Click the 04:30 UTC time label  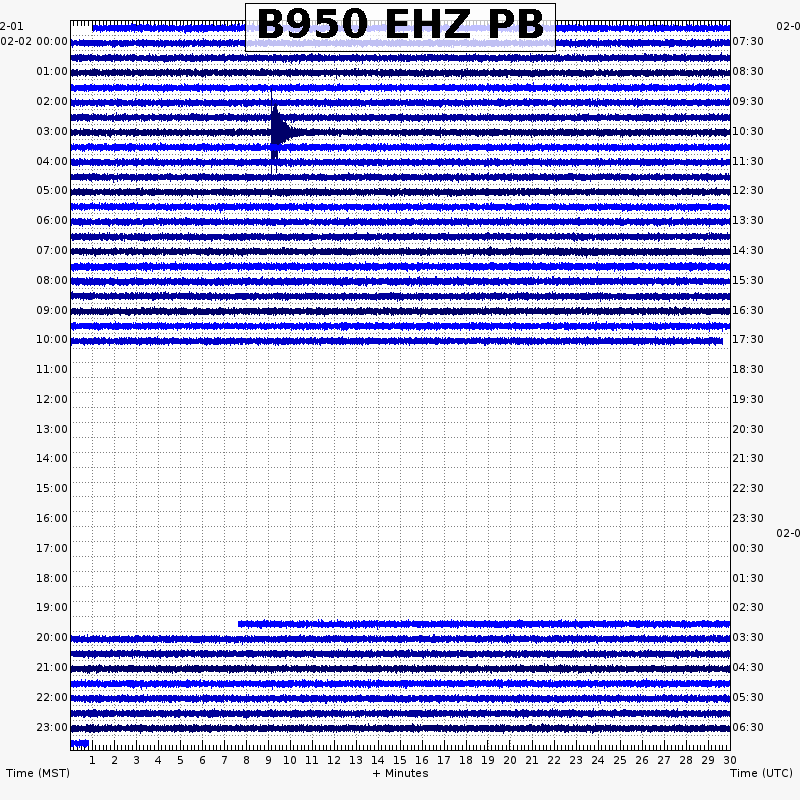tap(748, 668)
